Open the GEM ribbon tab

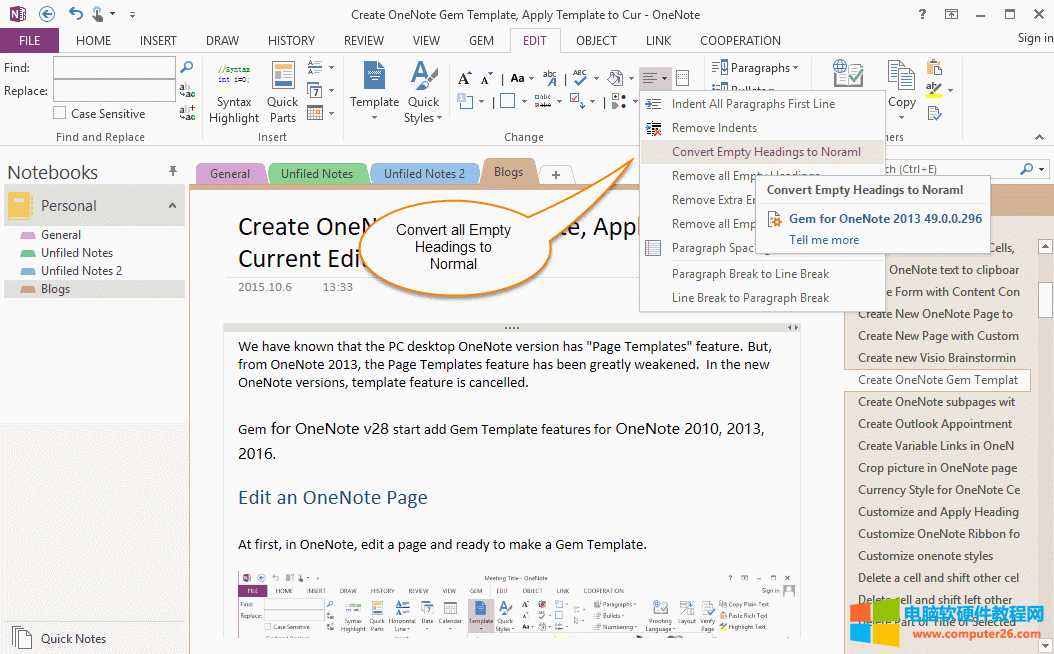click(x=481, y=41)
